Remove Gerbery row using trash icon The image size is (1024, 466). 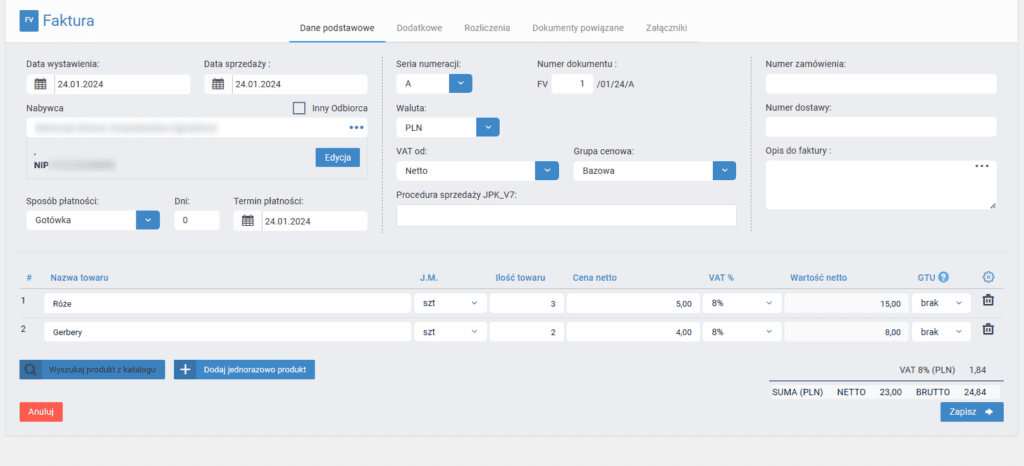point(987,330)
